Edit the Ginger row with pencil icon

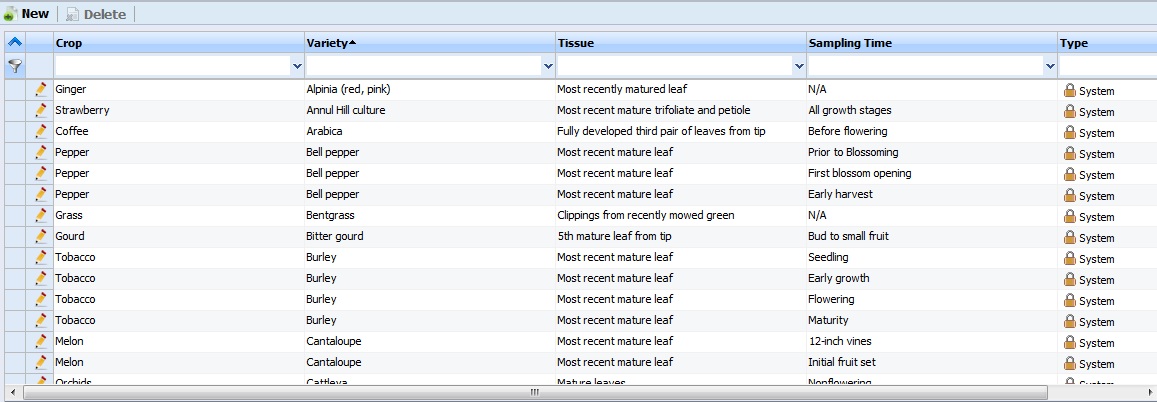click(41, 89)
